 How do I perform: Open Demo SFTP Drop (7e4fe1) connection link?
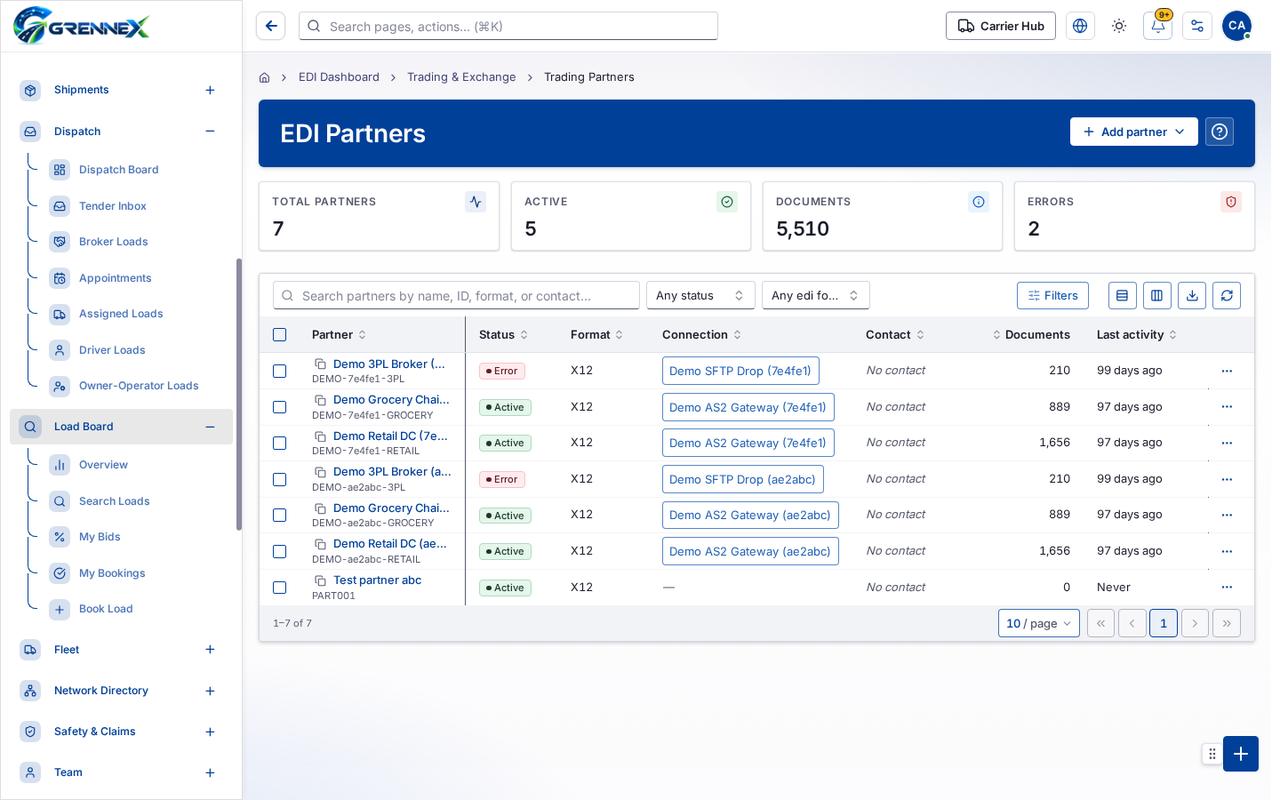(740, 371)
